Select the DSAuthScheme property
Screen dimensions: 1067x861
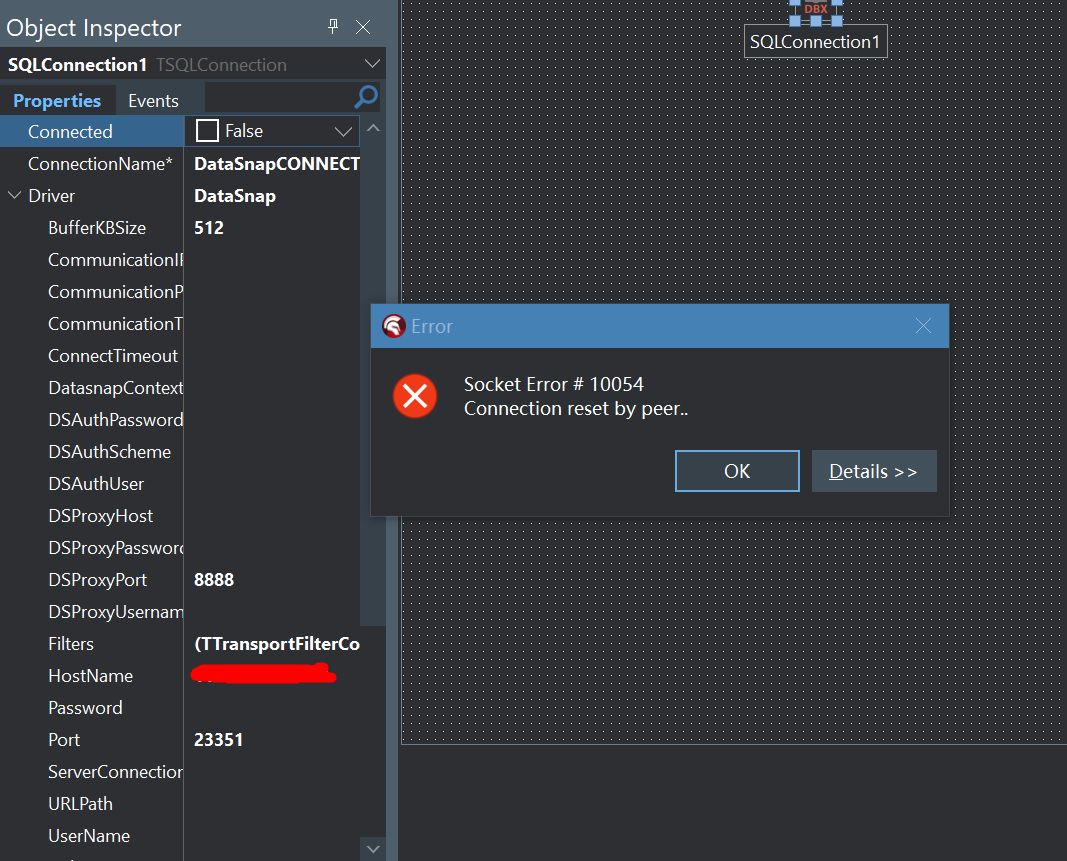point(109,452)
